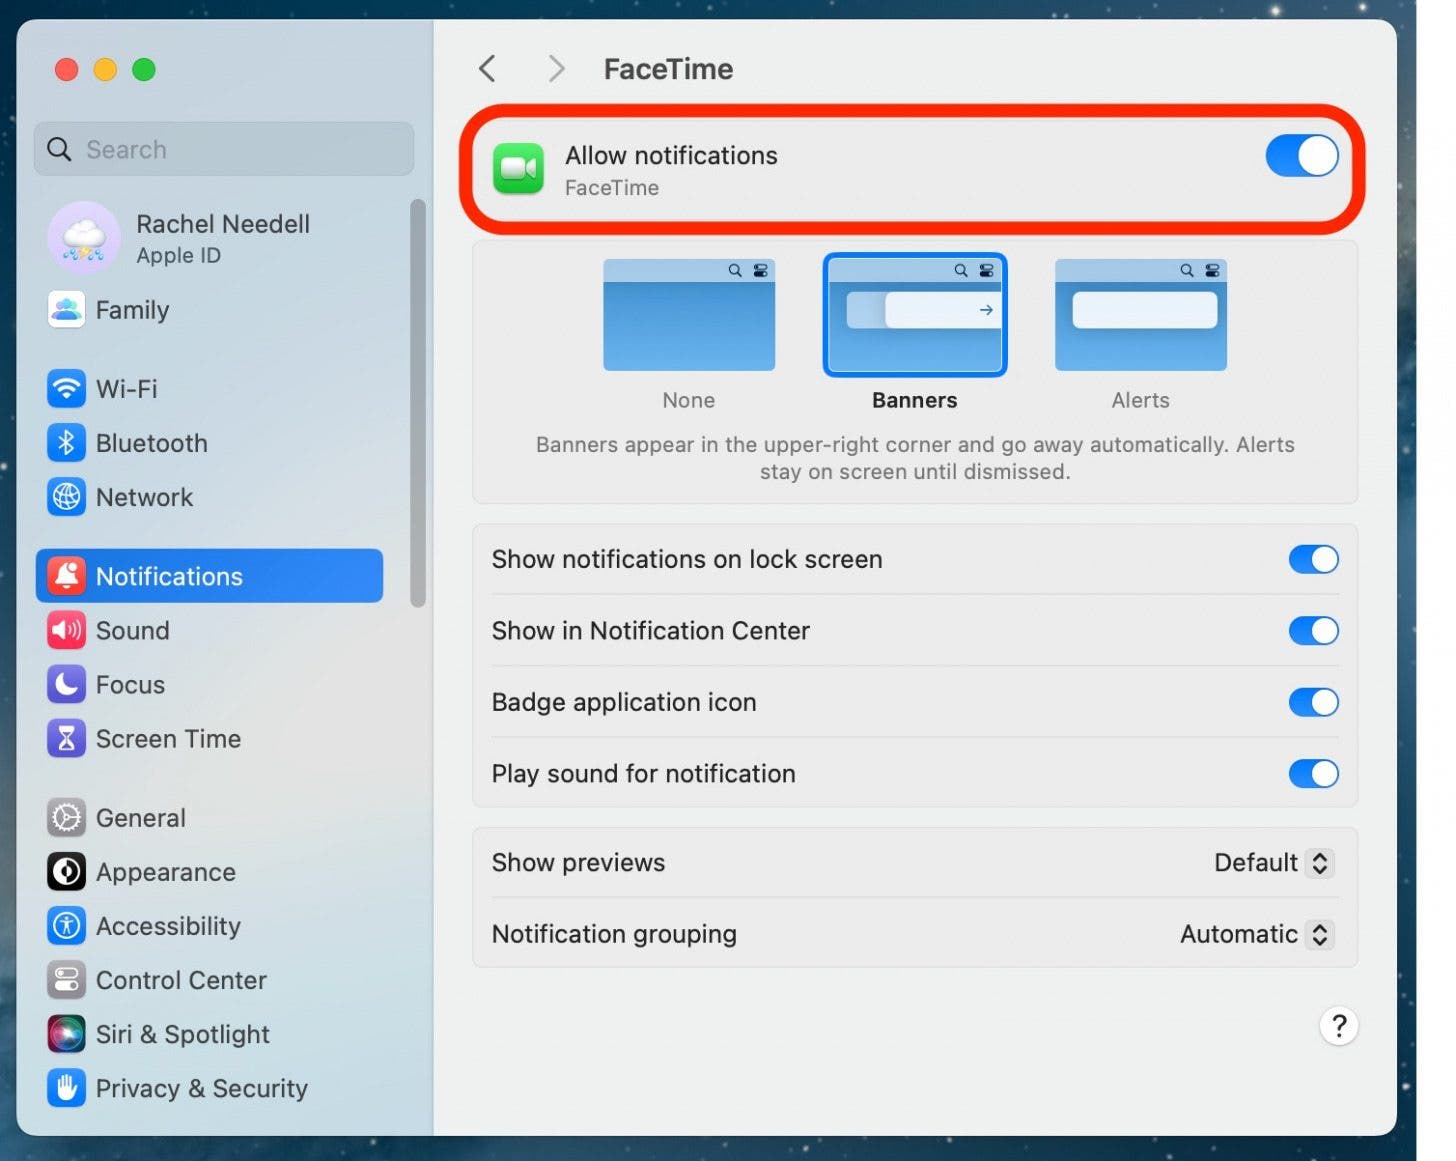
Task: Open the Family settings entry
Action: (x=132, y=310)
